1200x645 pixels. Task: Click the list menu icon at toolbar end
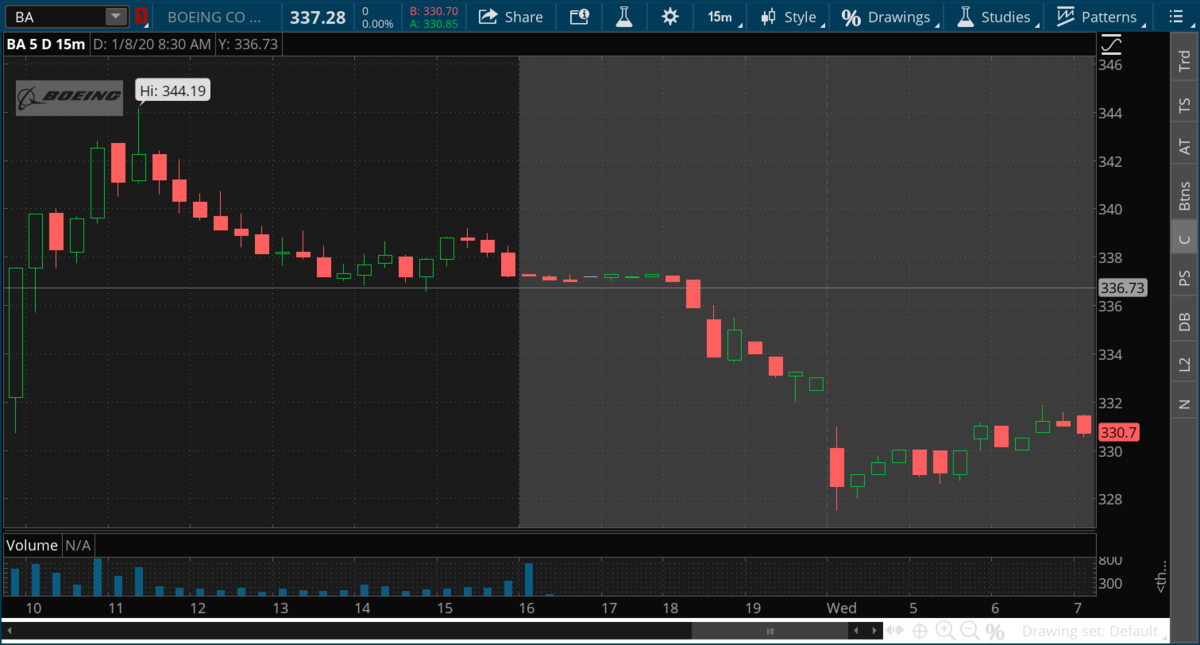[x=1174, y=17]
